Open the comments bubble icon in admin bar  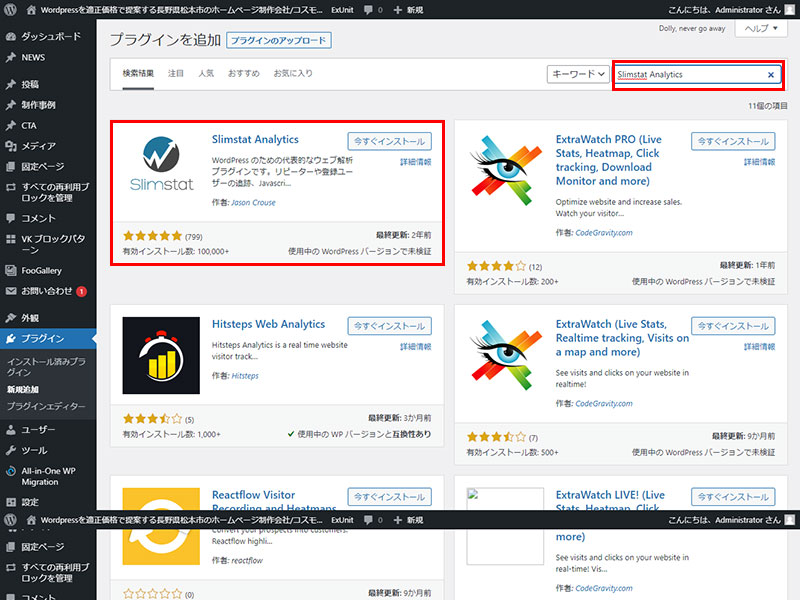coord(369,9)
